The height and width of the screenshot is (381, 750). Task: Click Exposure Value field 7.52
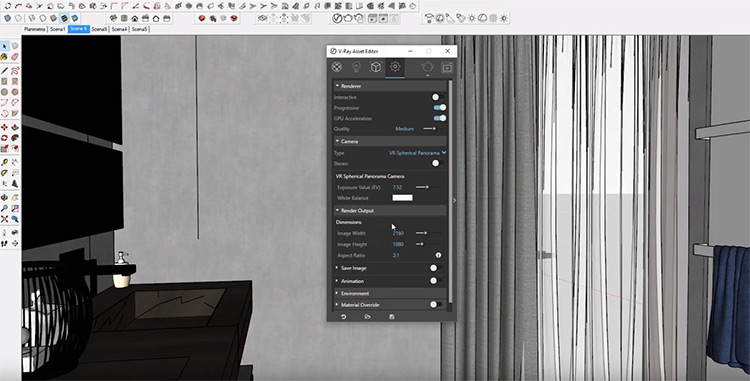pos(397,187)
